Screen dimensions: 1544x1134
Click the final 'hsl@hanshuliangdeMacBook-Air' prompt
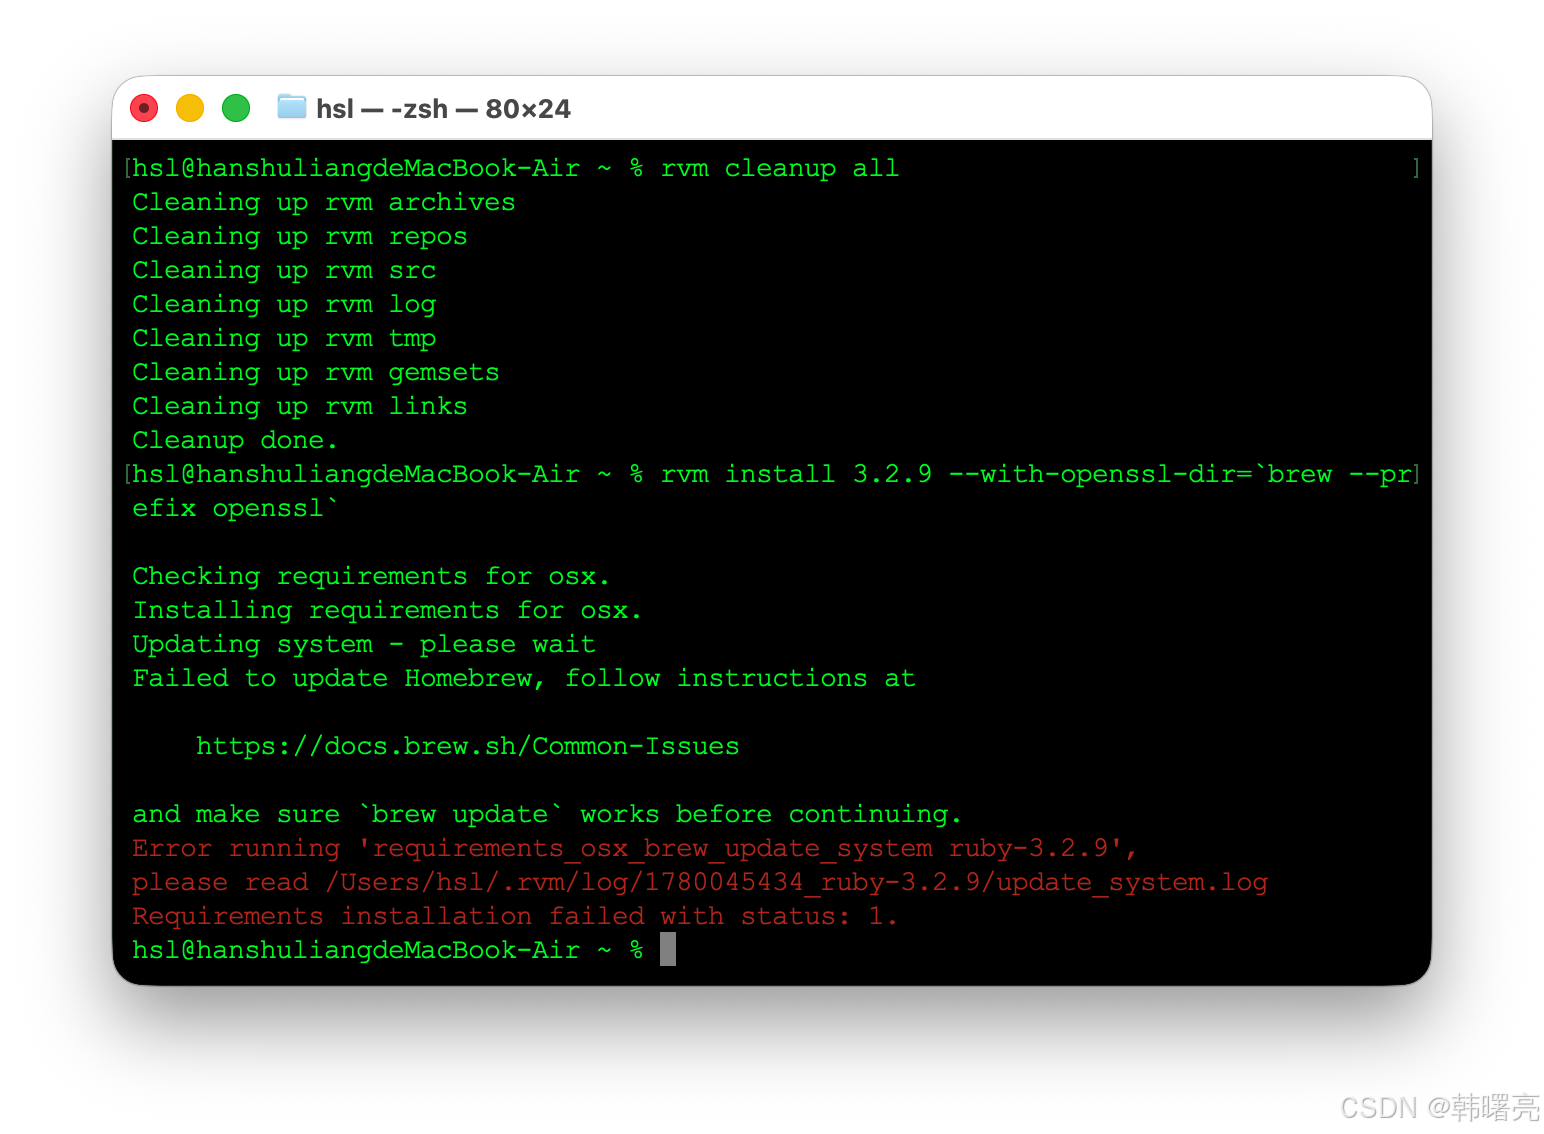tap(356, 950)
